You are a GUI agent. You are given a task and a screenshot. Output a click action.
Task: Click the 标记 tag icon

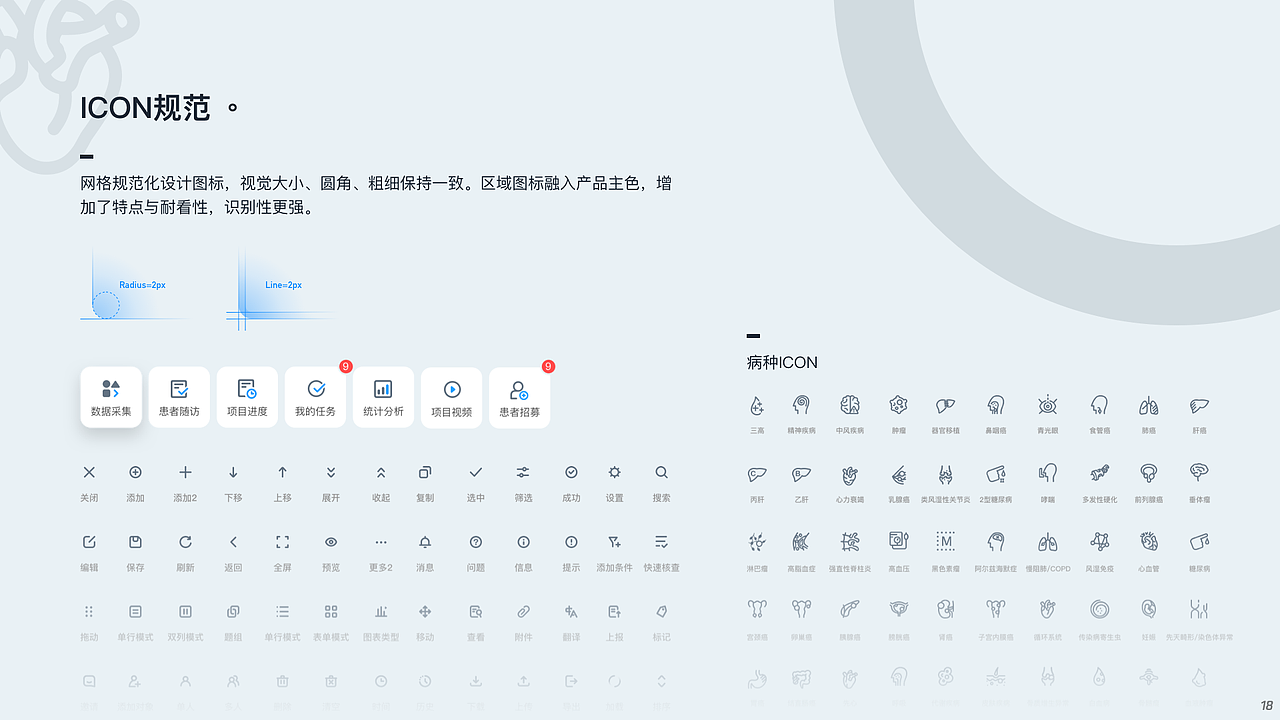[661, 611]
